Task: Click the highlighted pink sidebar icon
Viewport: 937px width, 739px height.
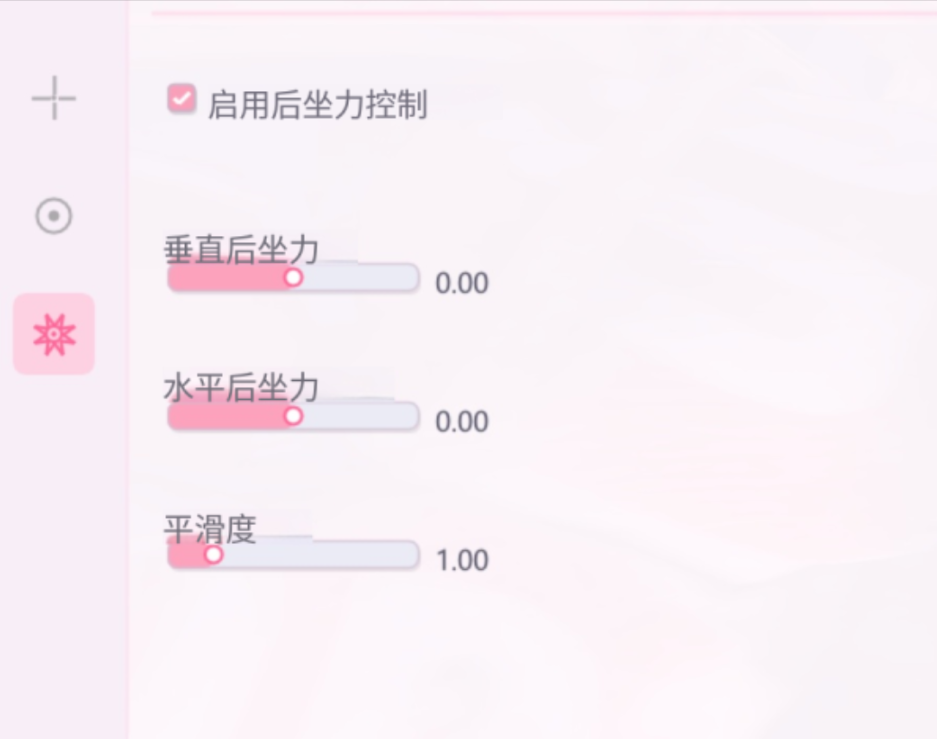Action: (53, 334)
